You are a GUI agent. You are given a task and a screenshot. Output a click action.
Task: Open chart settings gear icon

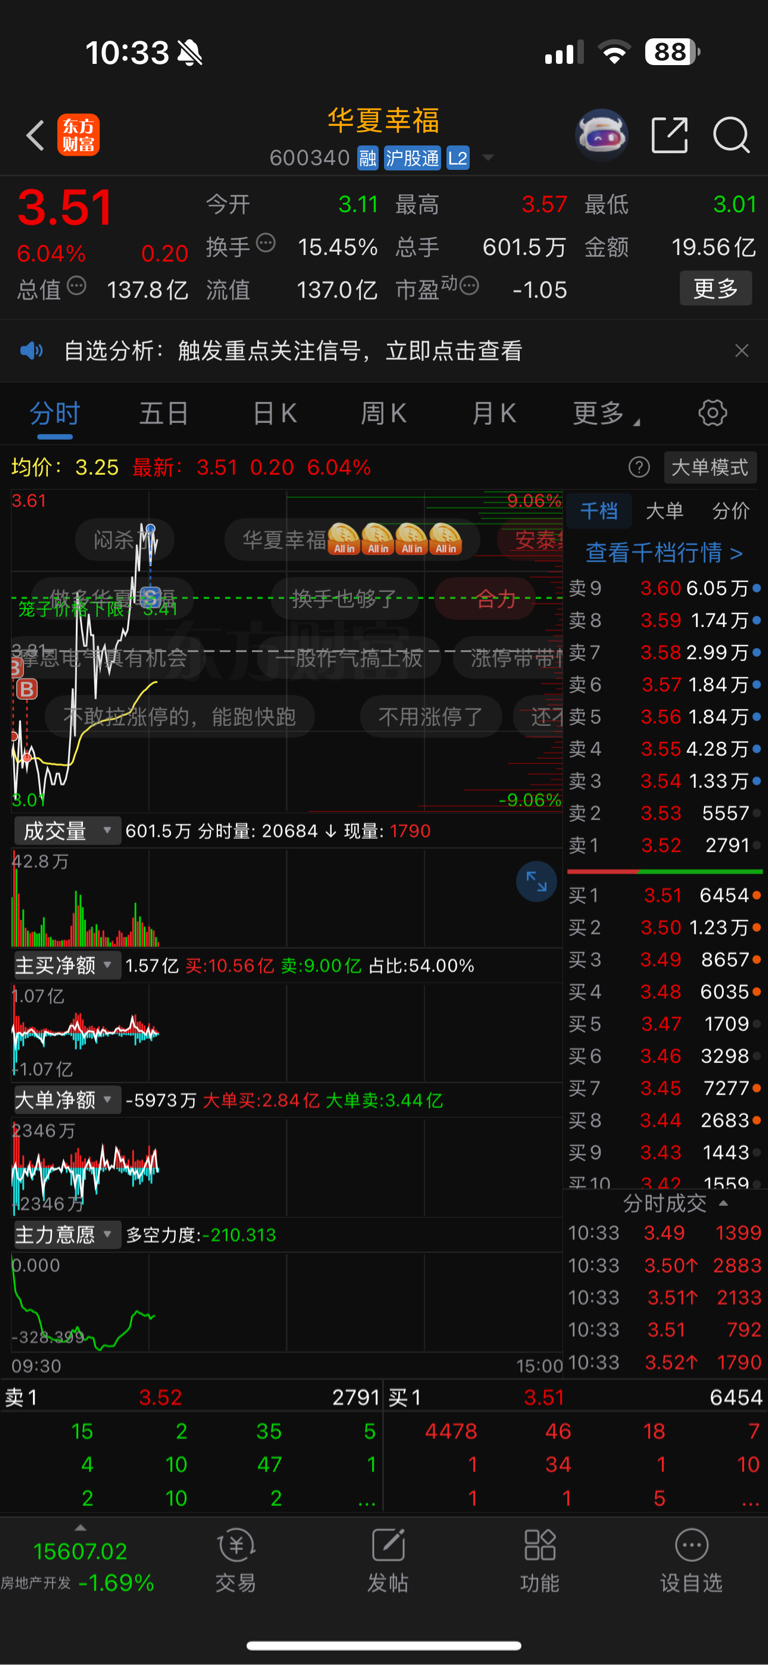712,412
